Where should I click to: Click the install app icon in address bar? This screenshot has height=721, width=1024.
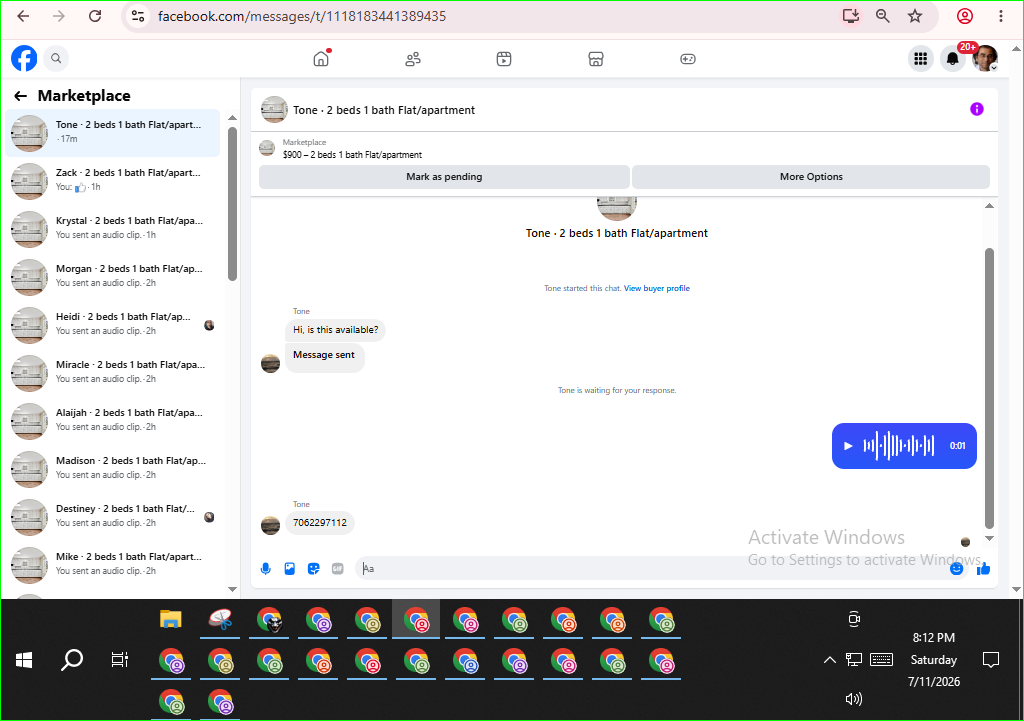[x=850, y=16]
